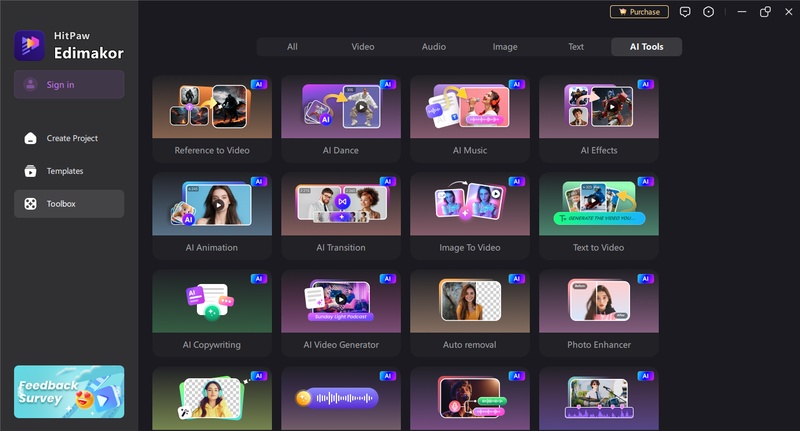The image size is (800, 431).
Task: Select the Auto removal tool card
Action: tap(470, 313)
